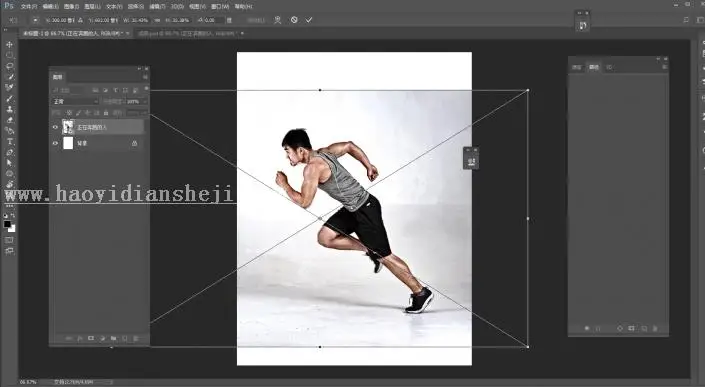
Task: Toggle lock all padlock icon
Action: [x=106, y=113]
